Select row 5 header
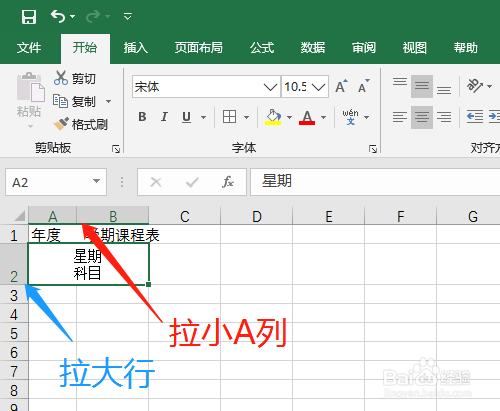500x411 pixels. pos(14,333)
